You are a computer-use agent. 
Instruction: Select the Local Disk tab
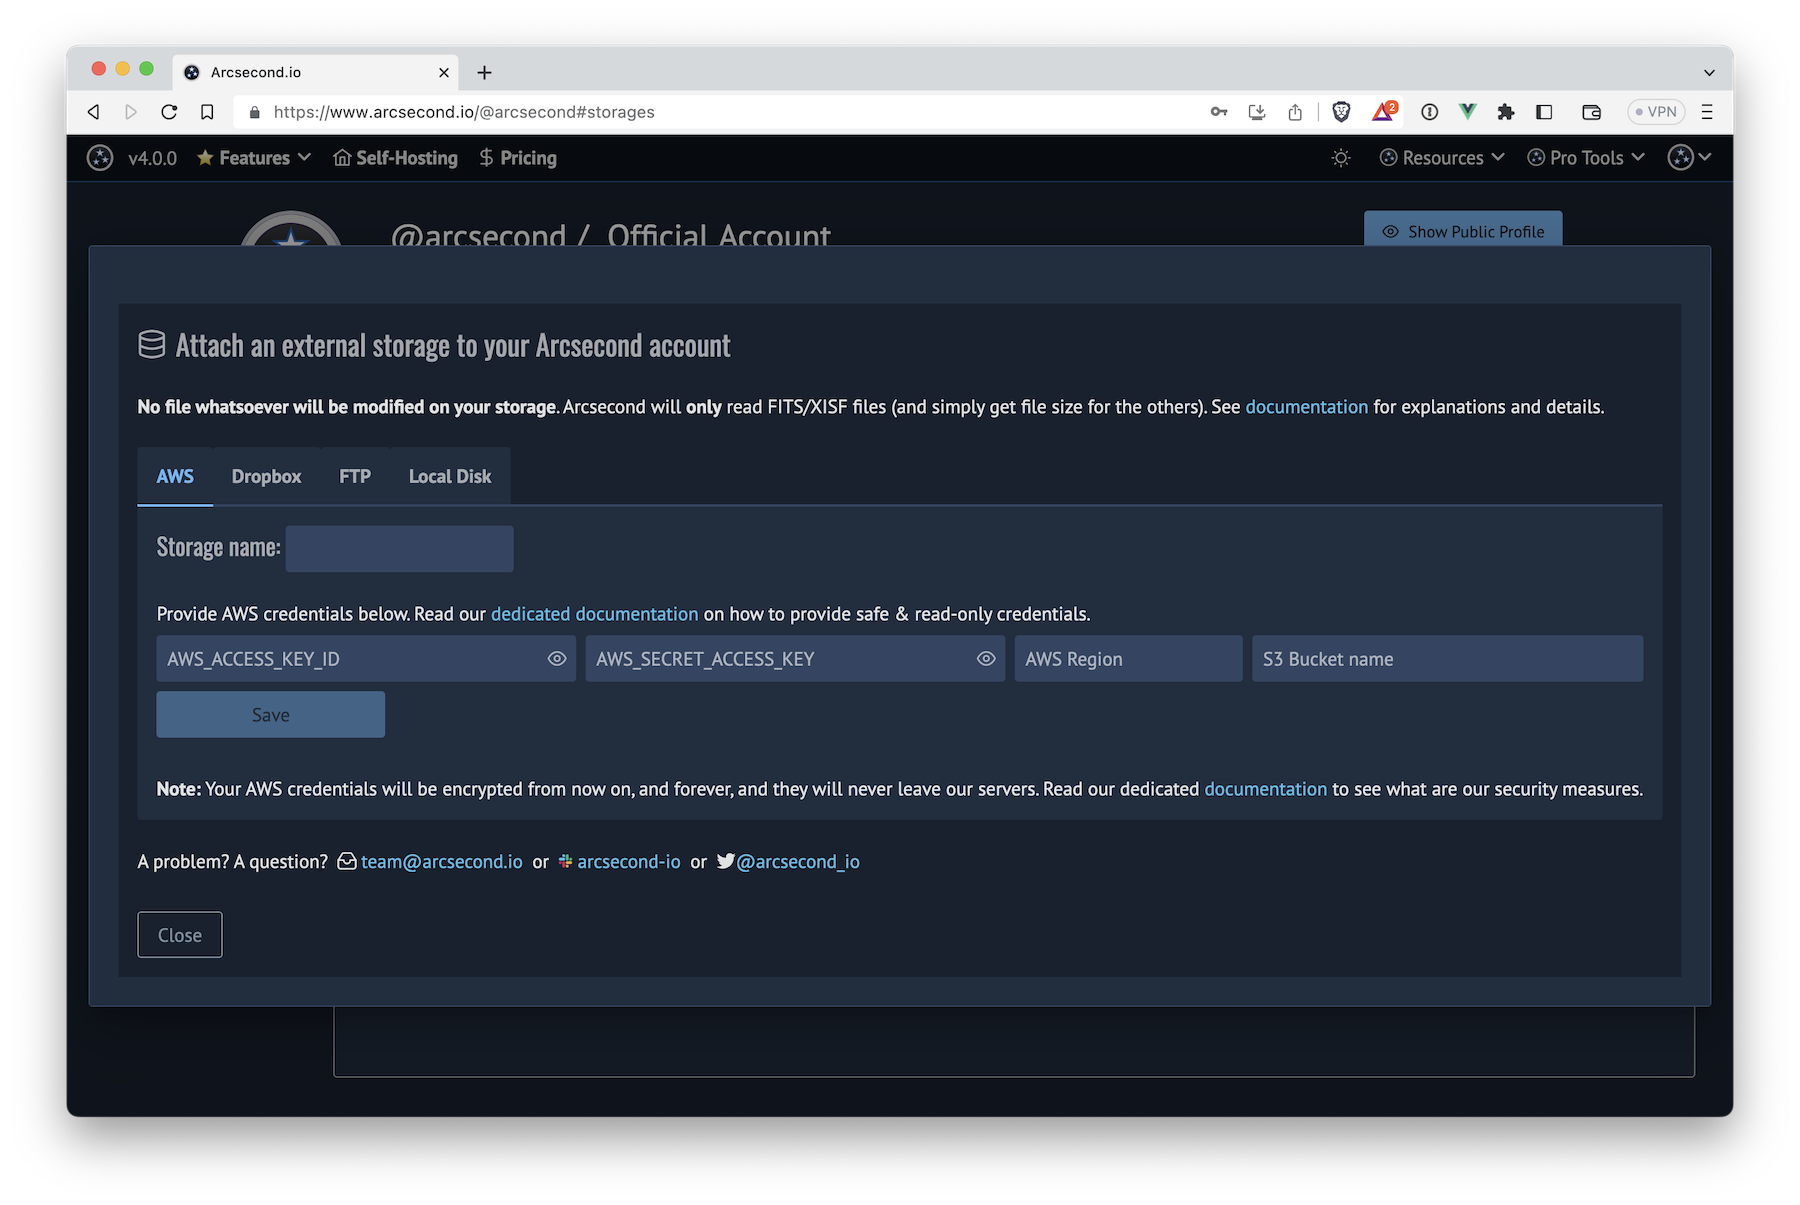(x=449, y=476)
